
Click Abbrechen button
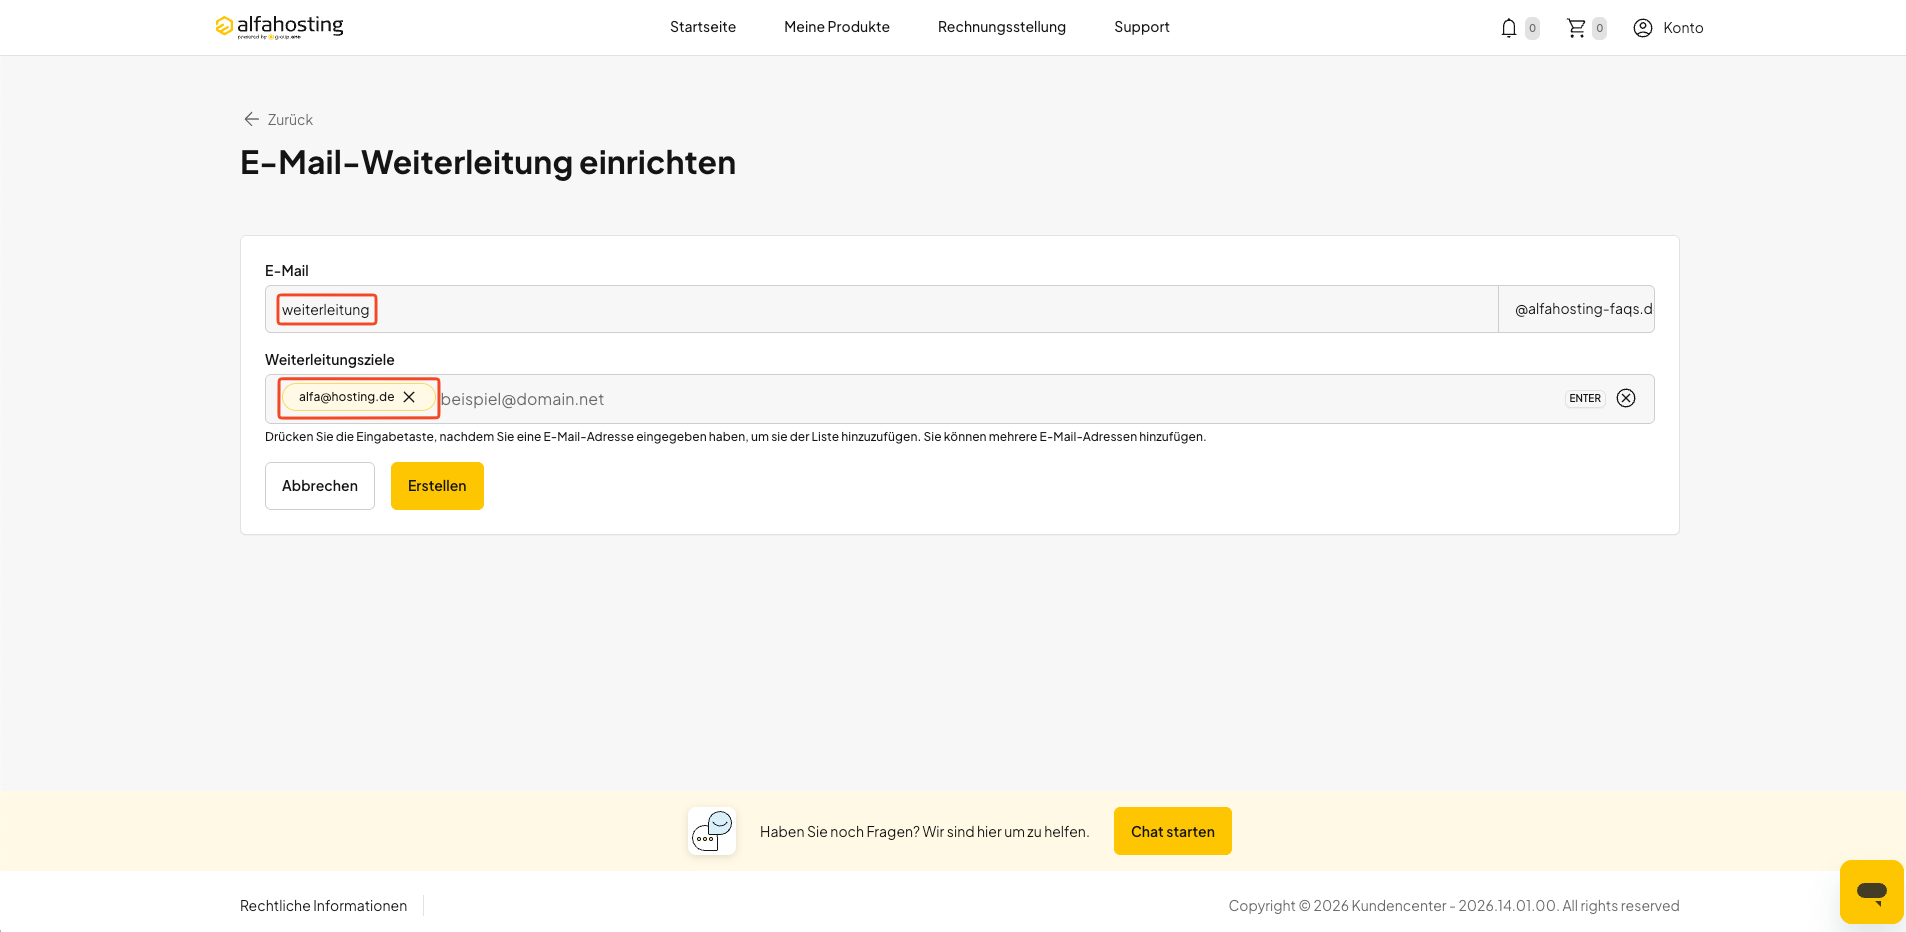(x=320, y=486)
